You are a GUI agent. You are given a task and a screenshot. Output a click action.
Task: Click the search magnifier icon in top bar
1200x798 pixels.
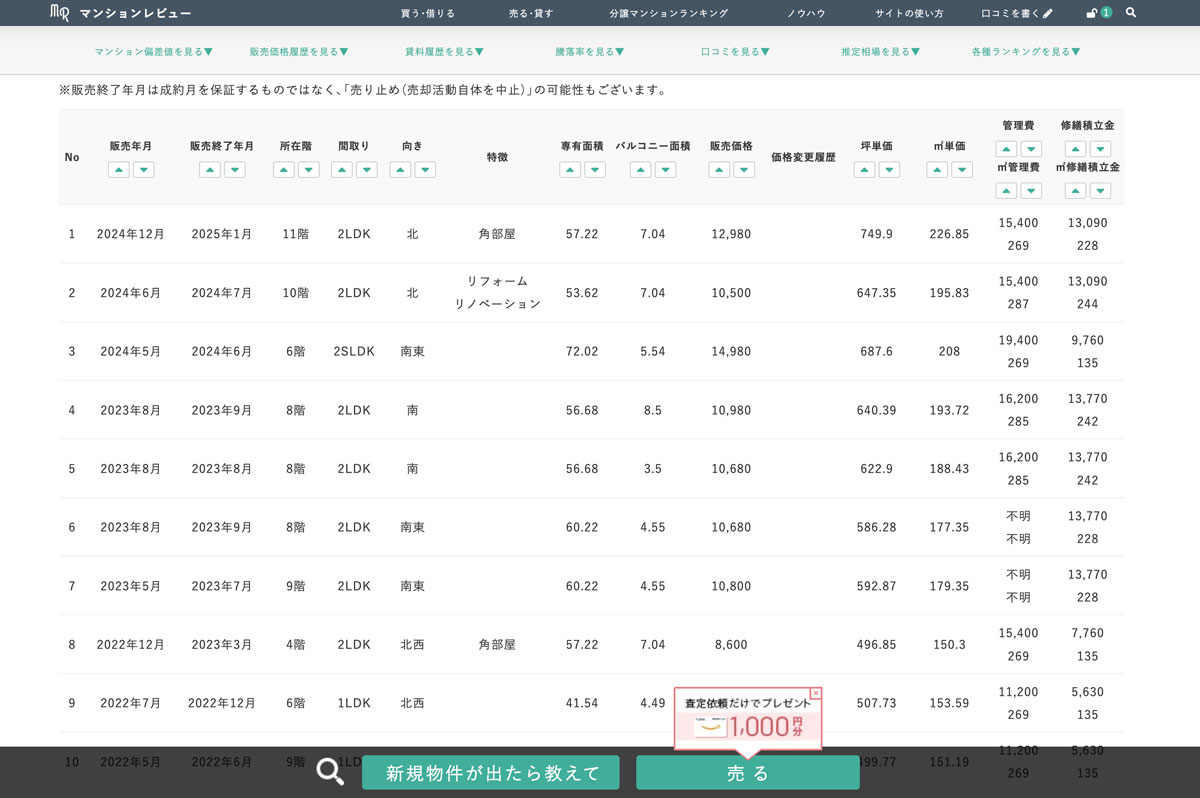pos(1131,13)
